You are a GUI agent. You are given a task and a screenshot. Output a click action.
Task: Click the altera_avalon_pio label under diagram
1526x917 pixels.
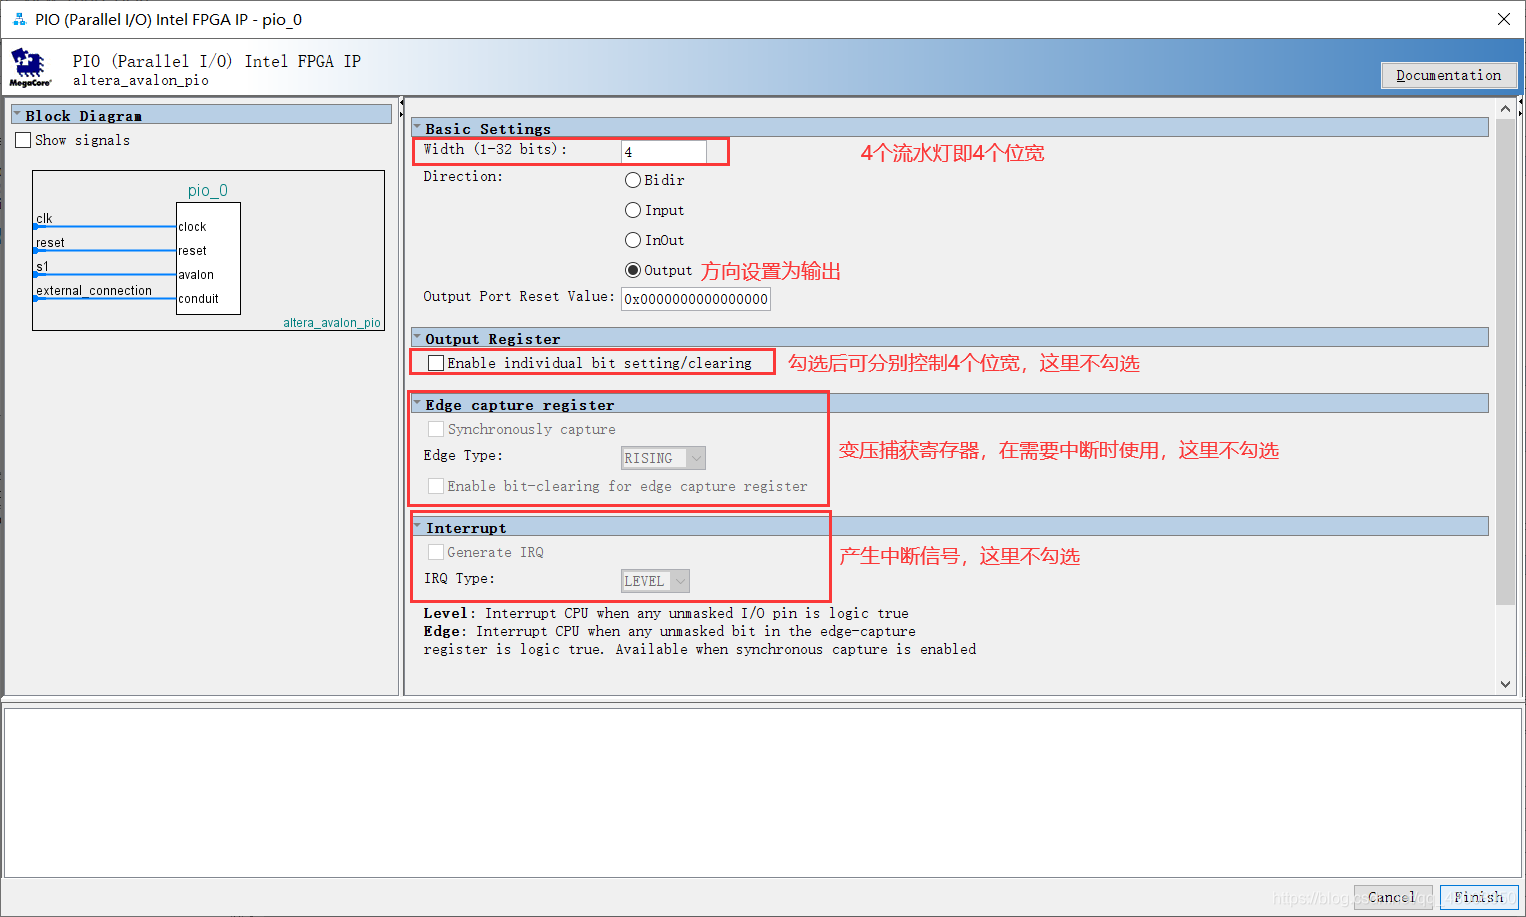click(331, 322)
